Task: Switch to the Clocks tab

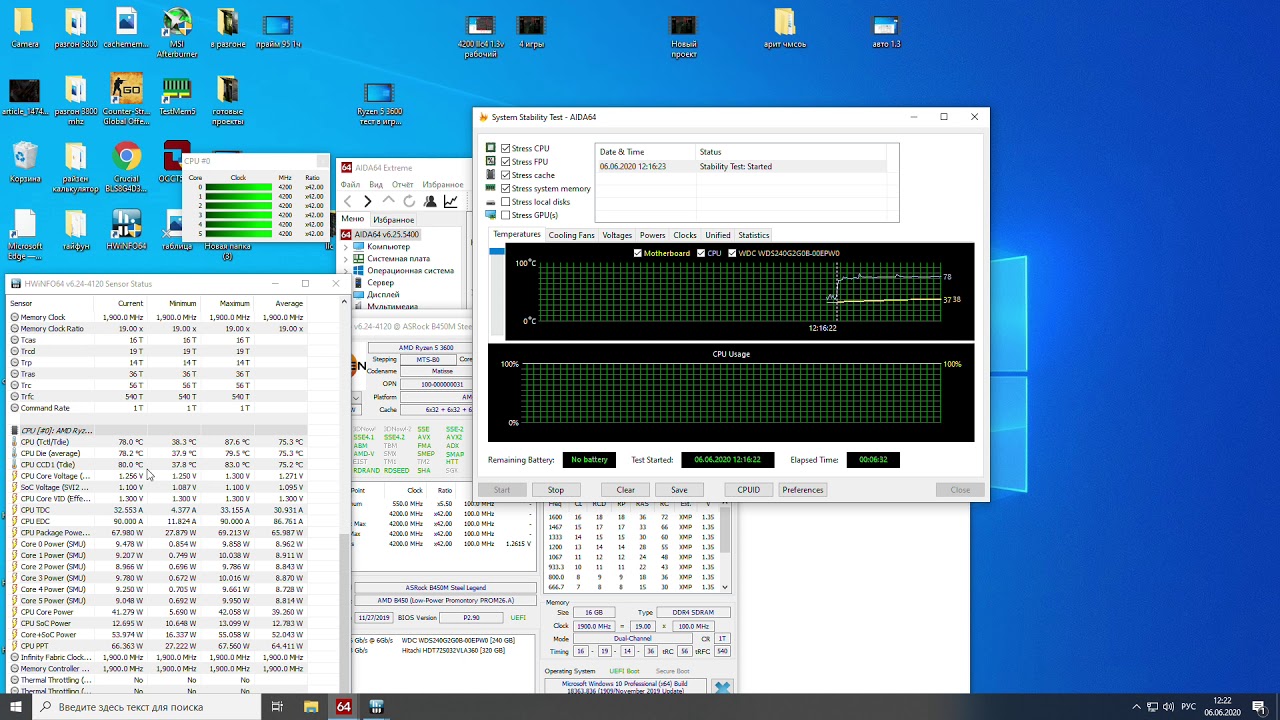Action: (685, 235)
